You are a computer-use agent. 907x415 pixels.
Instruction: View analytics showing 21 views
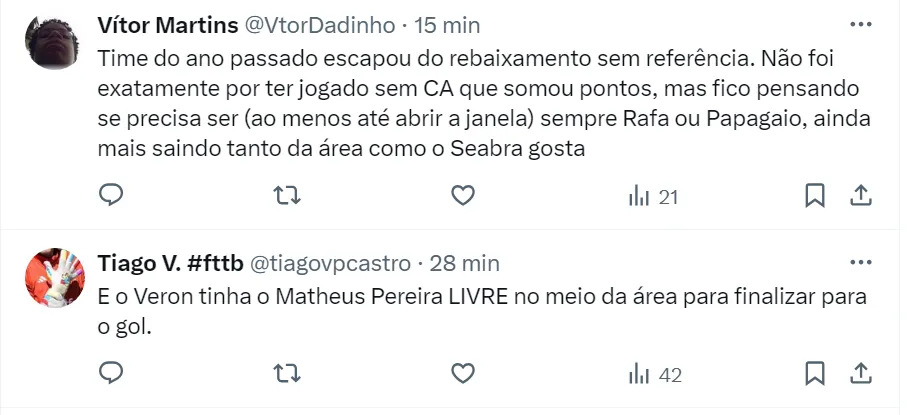pyautogui.click(x=653, y=197)
